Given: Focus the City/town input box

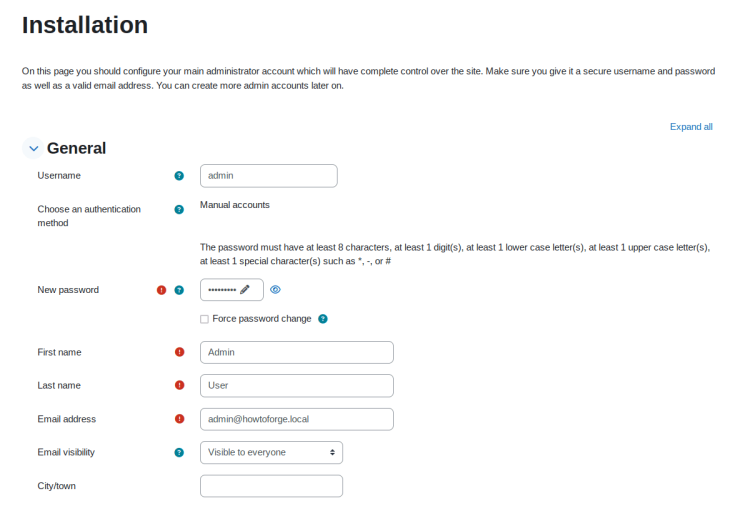Looking at the screenshot, I should [271, 486].
